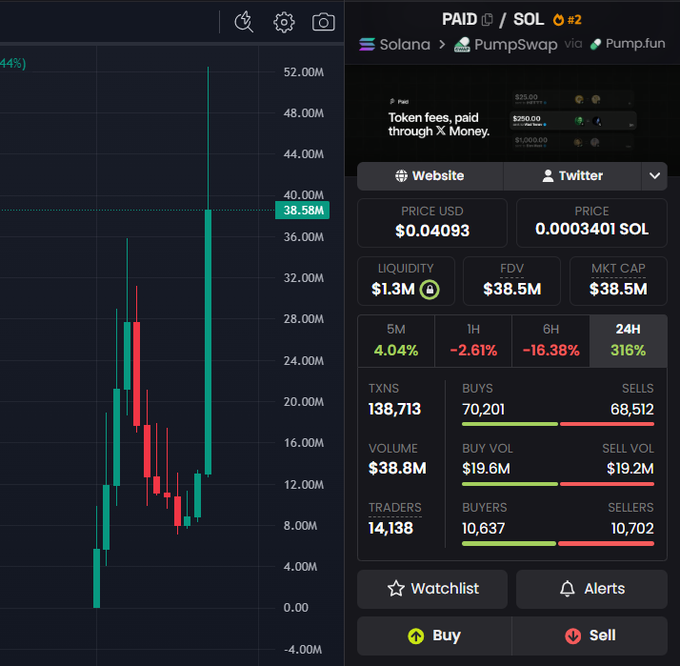Click the green buys ratio bar
Screen dimensions: 680x666
click(510, 424)
